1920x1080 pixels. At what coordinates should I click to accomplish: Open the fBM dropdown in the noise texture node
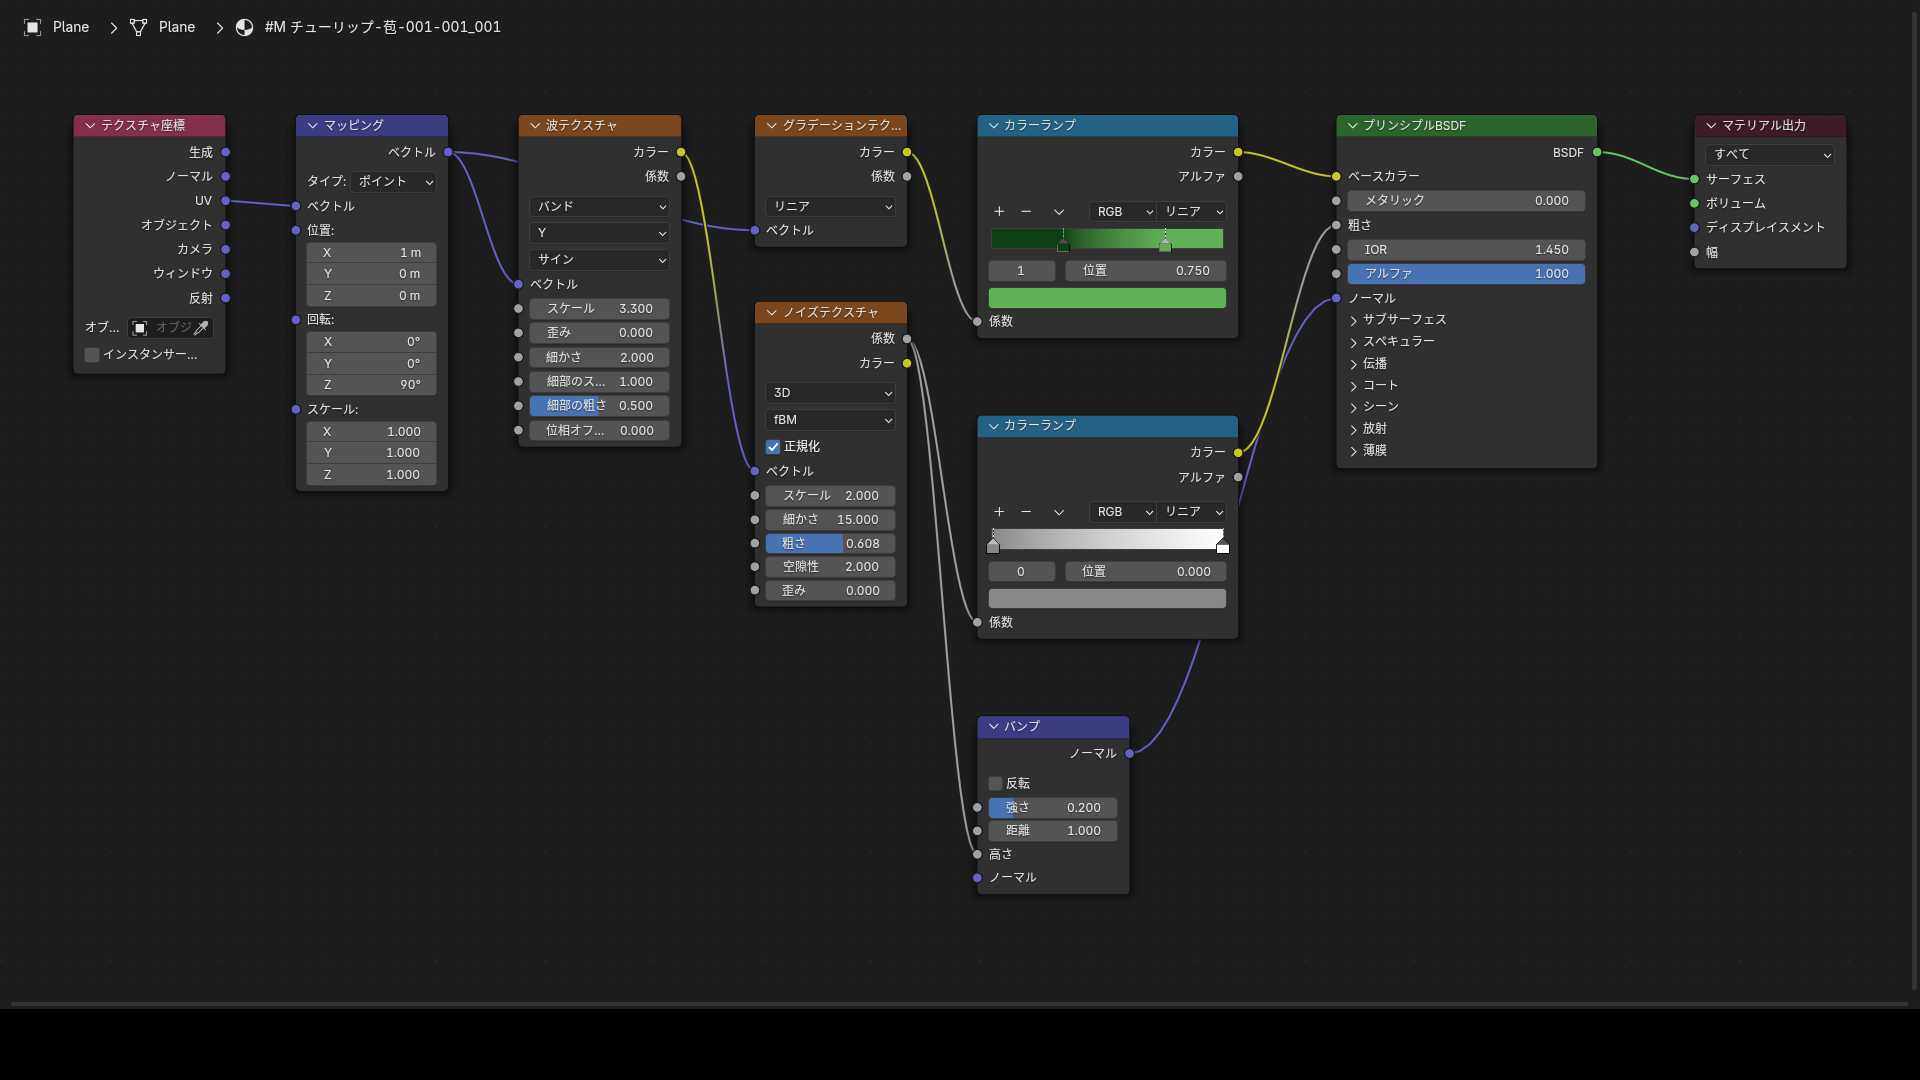coord(830,420)
